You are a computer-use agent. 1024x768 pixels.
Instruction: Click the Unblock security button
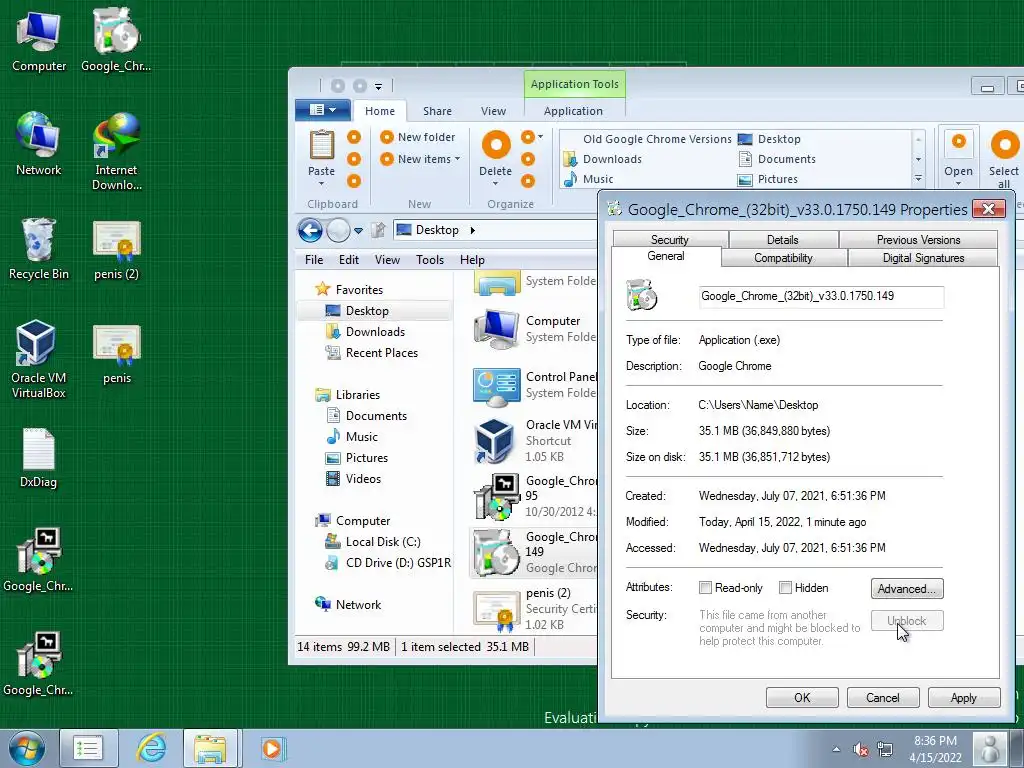[907, 620]
